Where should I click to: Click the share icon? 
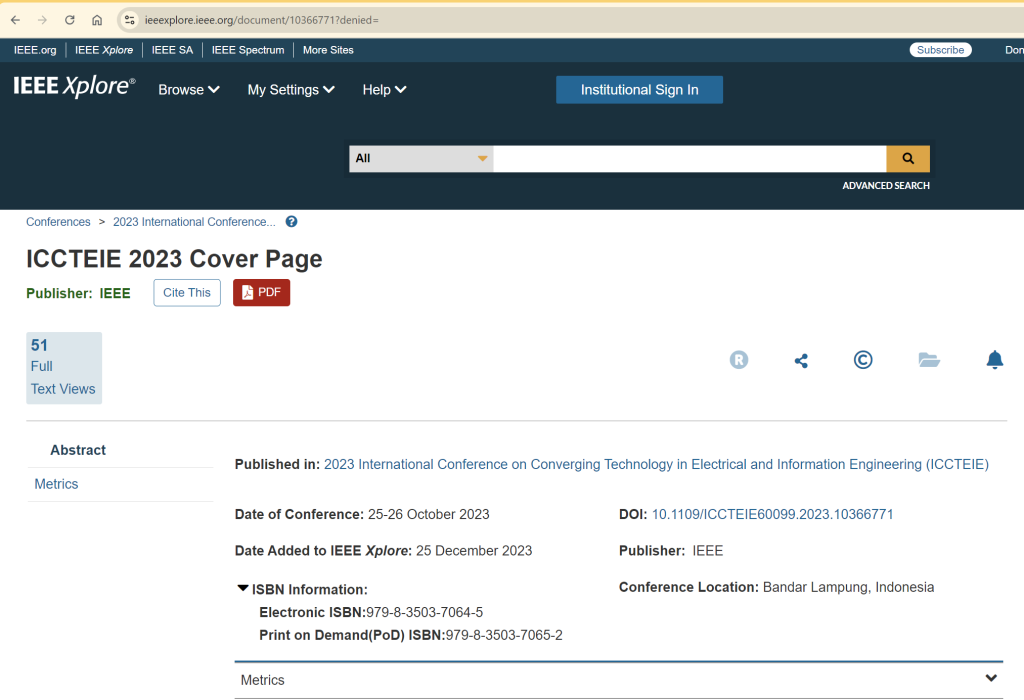click(x=801, y=360)
